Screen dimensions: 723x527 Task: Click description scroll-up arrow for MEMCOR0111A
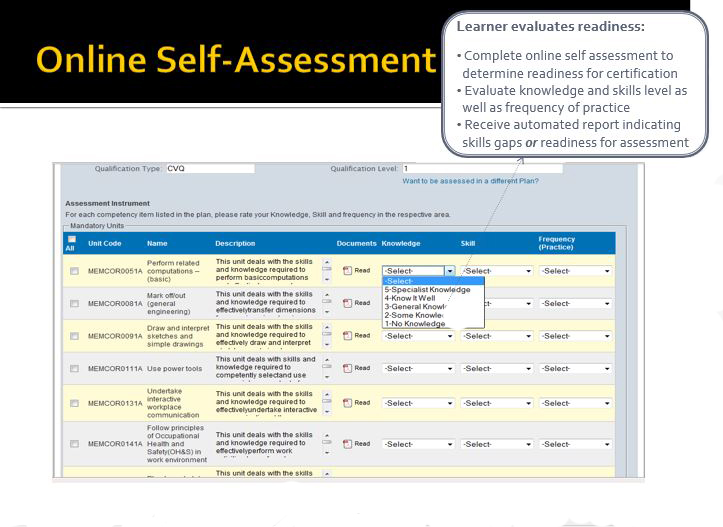coord(327,360)
